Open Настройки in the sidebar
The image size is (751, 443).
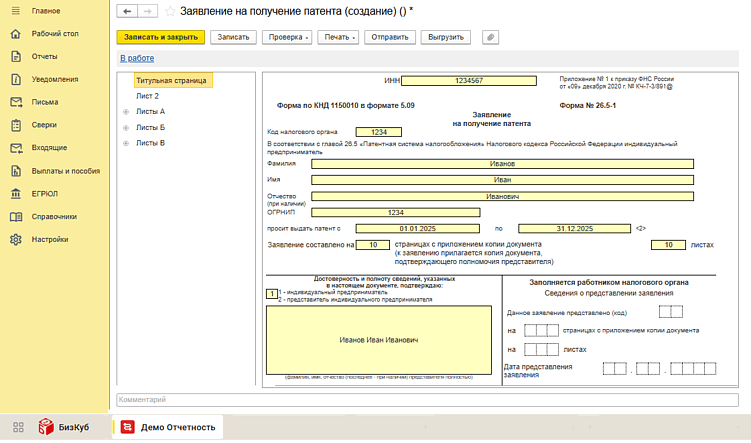pyautogui.click(x=50, y=240)
